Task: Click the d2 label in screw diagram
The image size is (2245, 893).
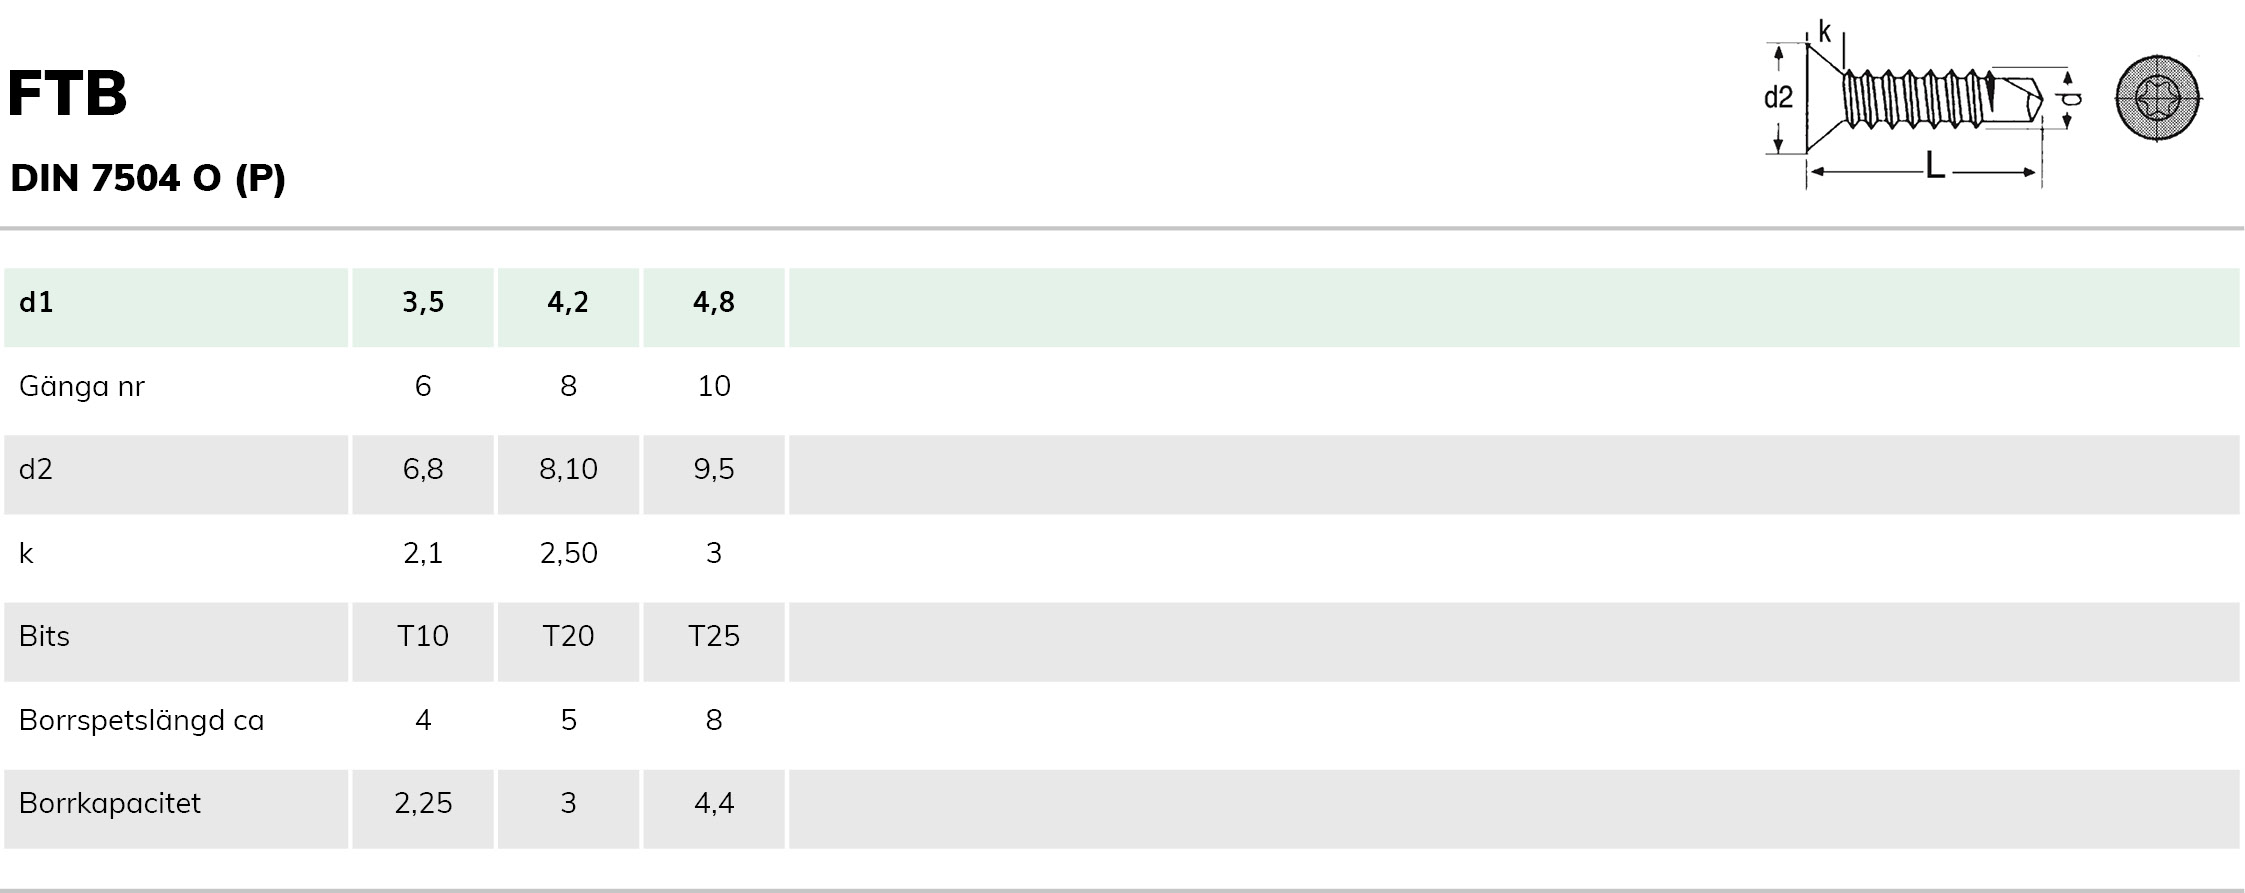Action: point(1778,97)
